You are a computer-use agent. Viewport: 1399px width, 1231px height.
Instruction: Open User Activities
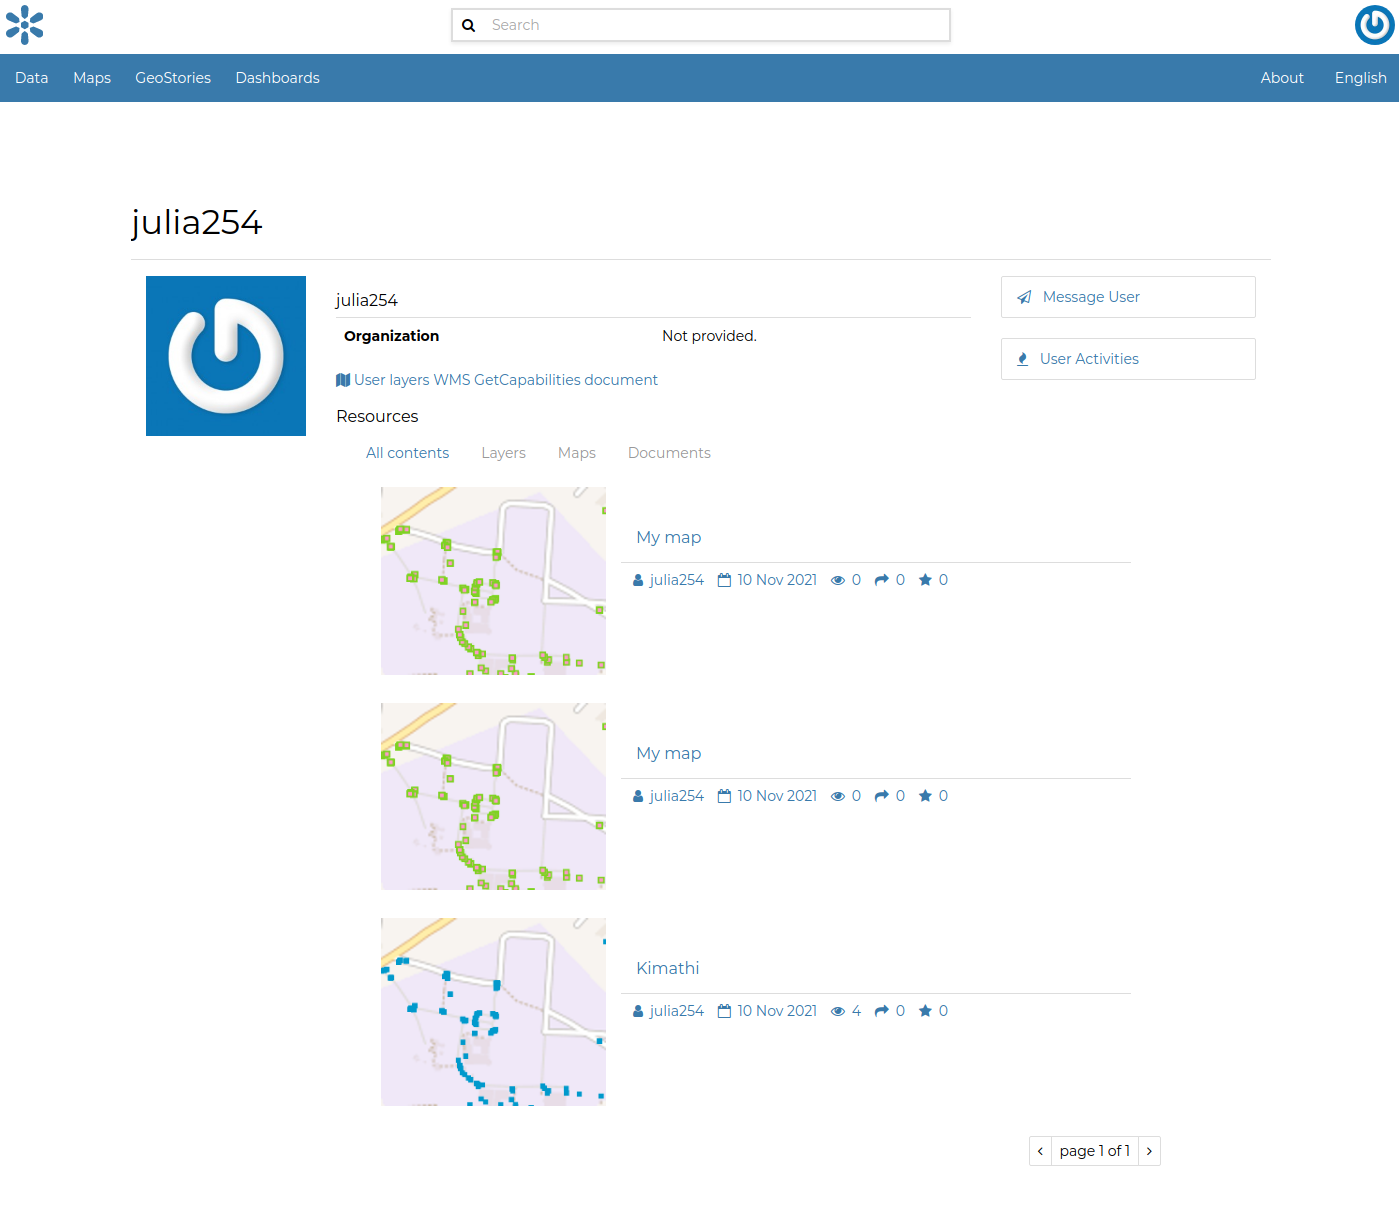click(x=1127, y=359)
